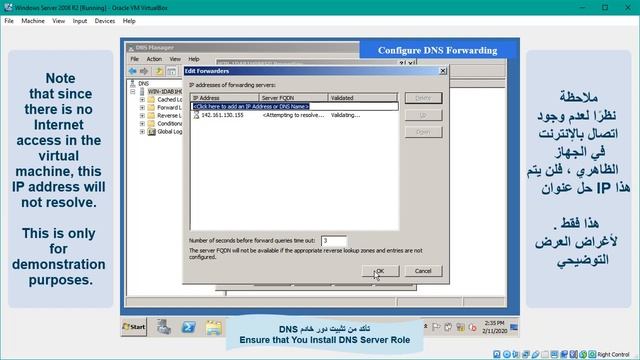Viewport: 640px width, 360px height.
Task: Click the Right Control host key indicator
Action: pos(613,355)
